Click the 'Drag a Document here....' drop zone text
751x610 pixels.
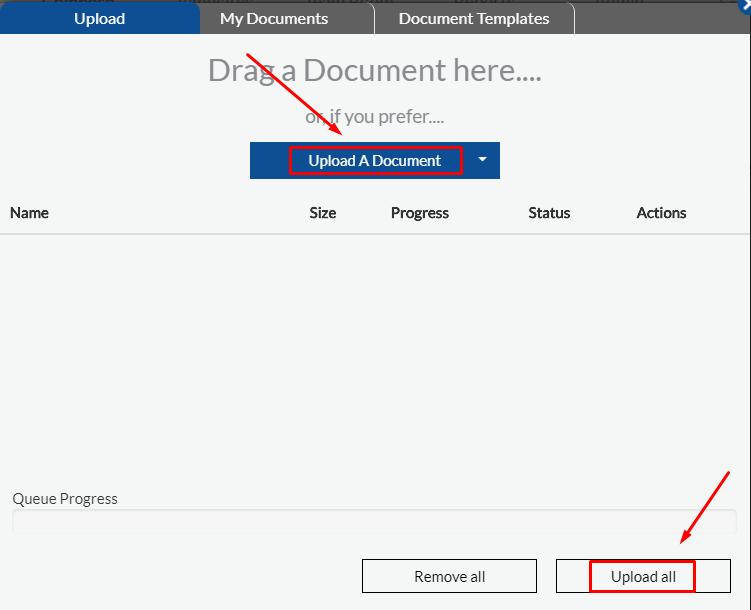(375, 70)
